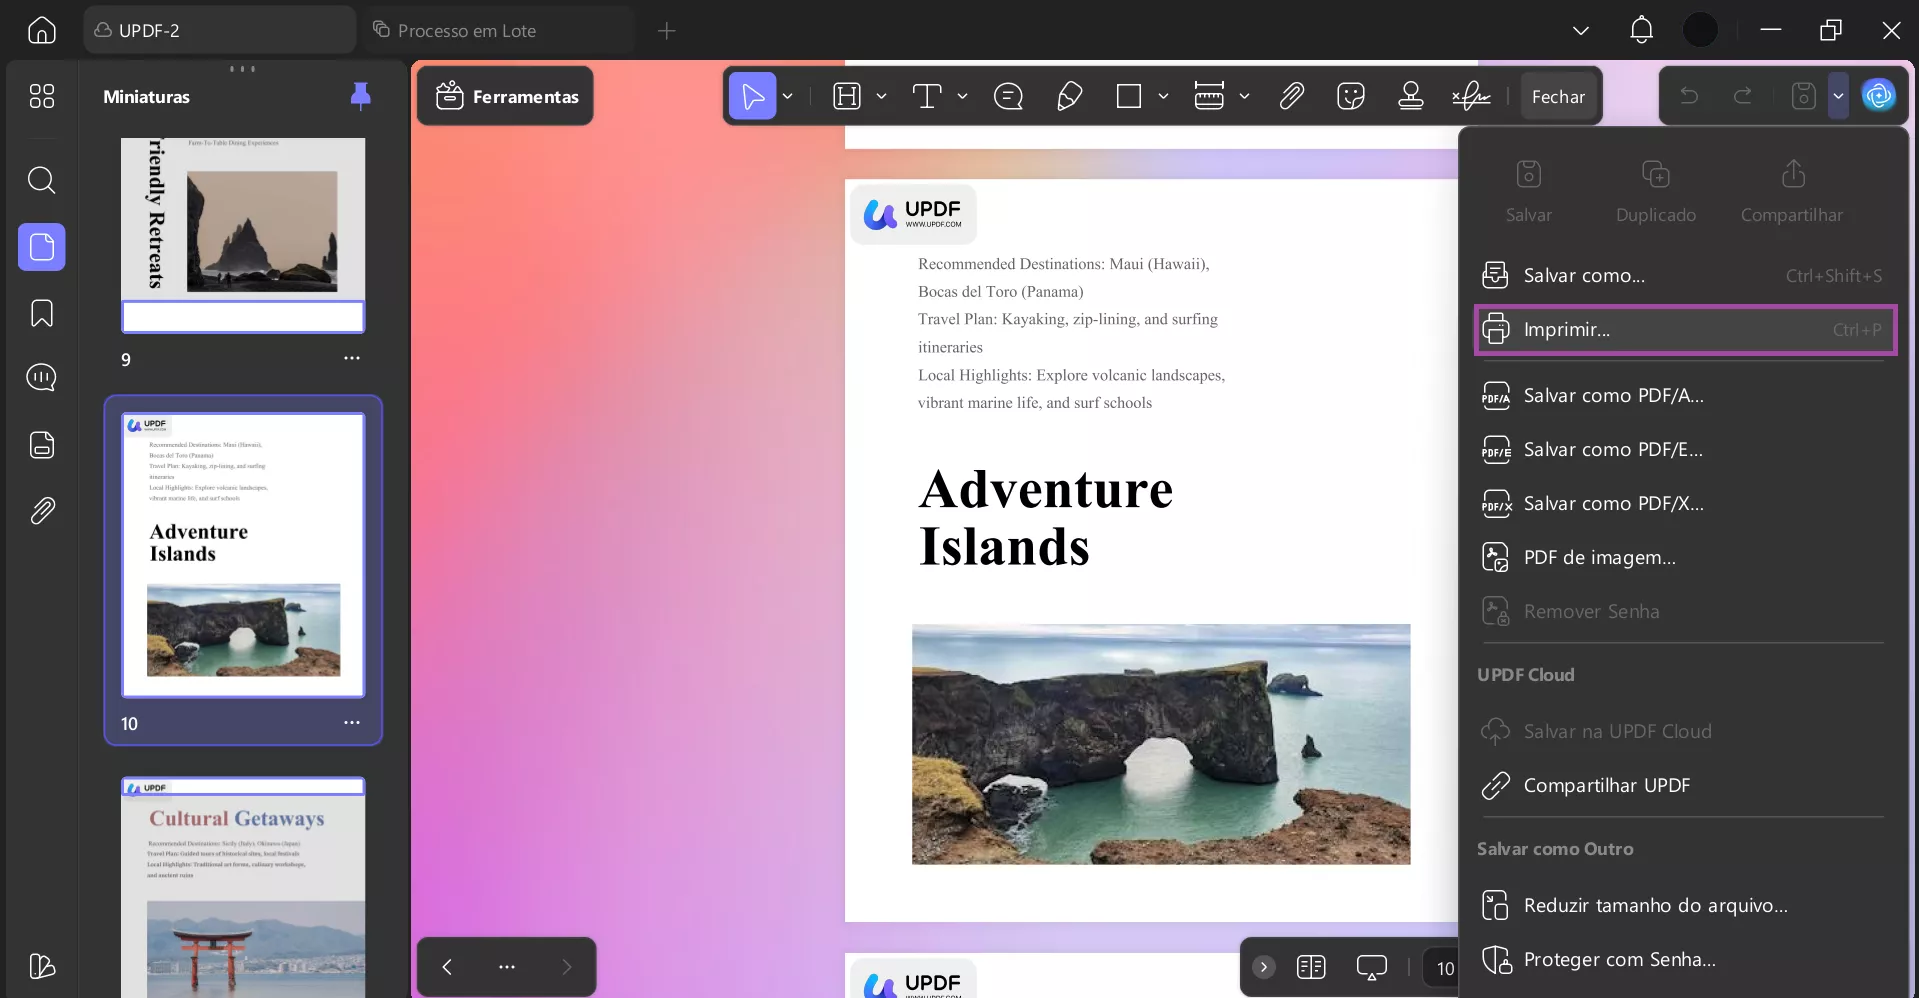This screenshot has height=998, width=1919.
Task: Open the shape tool dropdown
Action: point(1163,96)
